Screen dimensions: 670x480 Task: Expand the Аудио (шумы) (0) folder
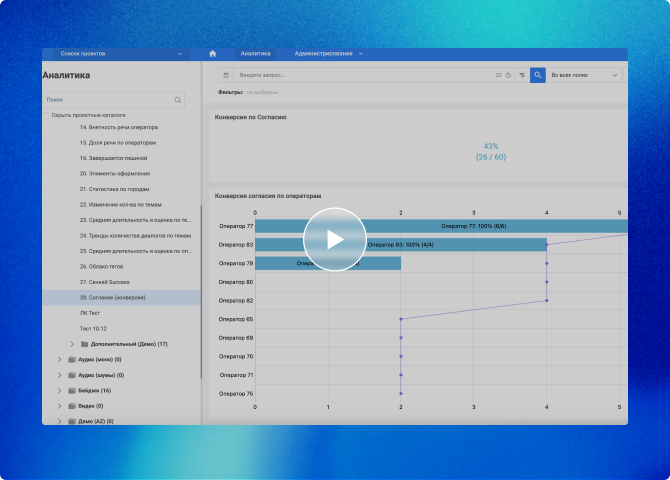59,375
